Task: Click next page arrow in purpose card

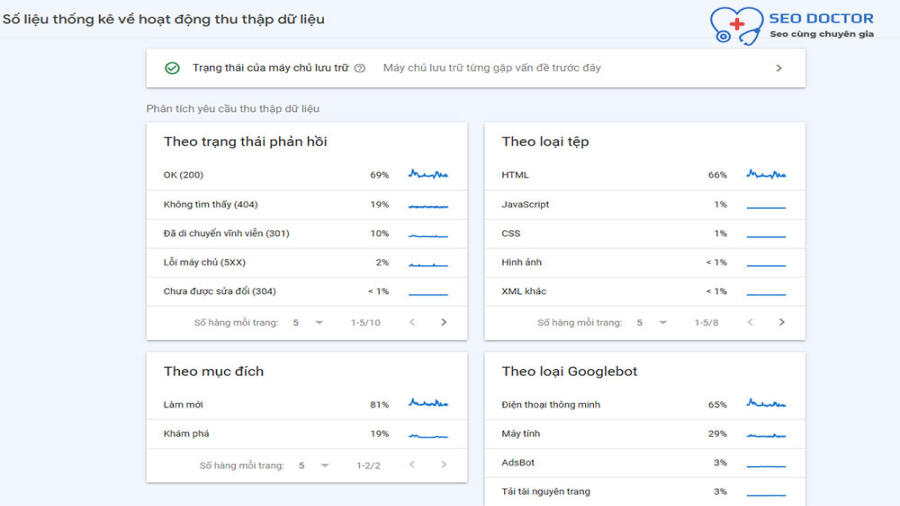Action: point(444,465)
